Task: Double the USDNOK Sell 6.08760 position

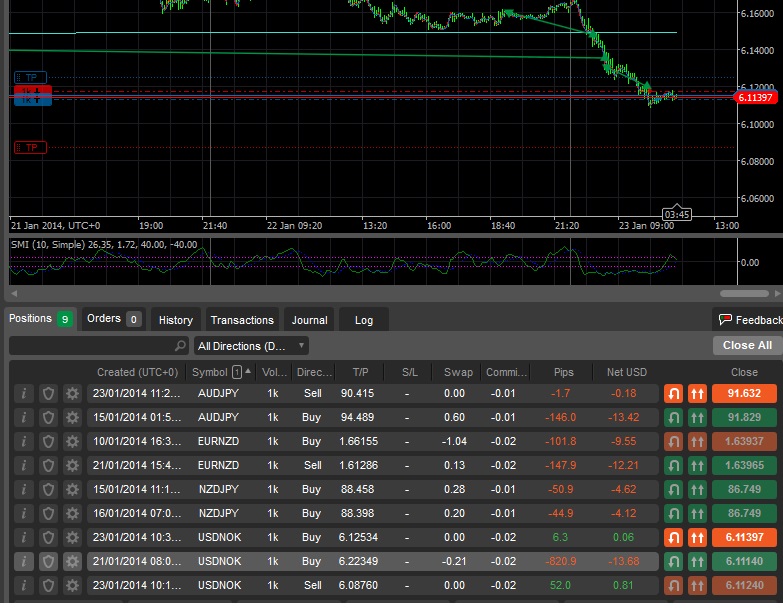Action: pos(697,585)
